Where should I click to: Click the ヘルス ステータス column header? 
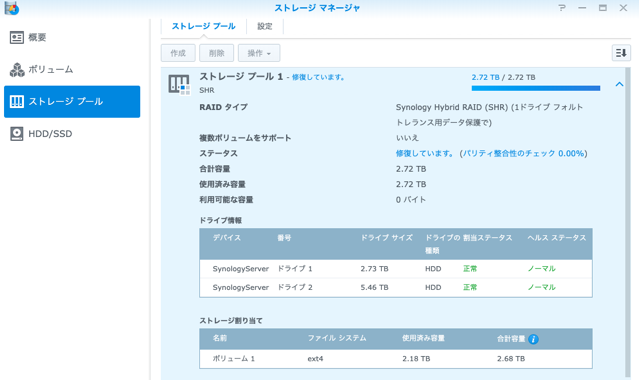557,238
